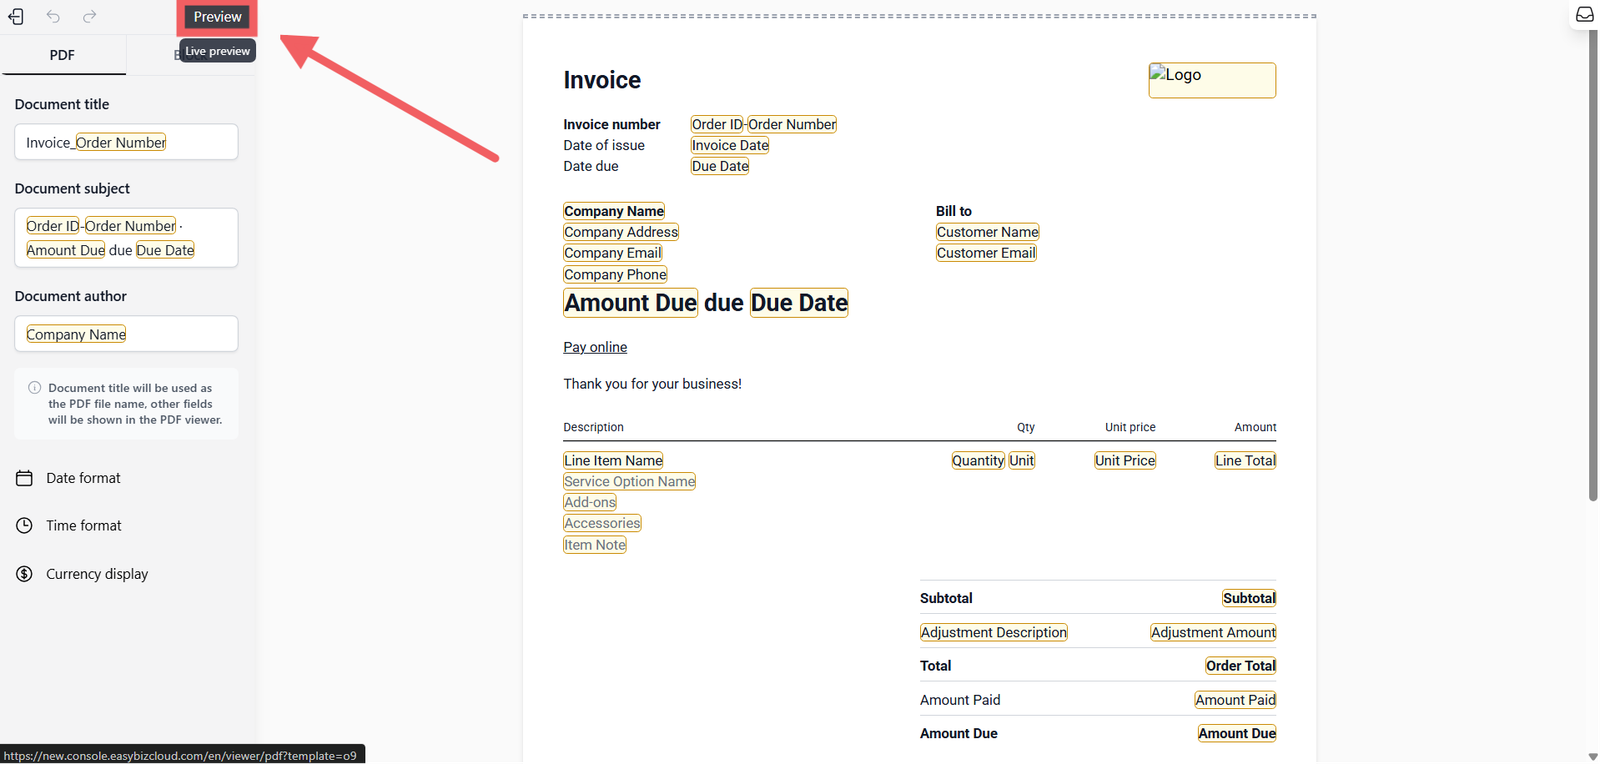1600x764 pixels.
Task: Click the Accessories placeholder
Action: coord(602,523)
